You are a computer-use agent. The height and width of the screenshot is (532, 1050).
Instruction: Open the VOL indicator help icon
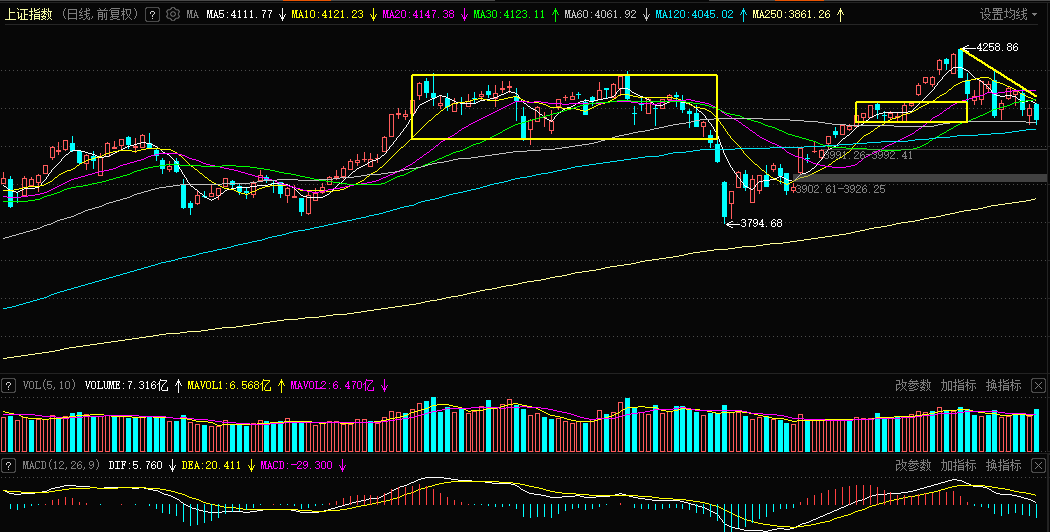[9, 385]
